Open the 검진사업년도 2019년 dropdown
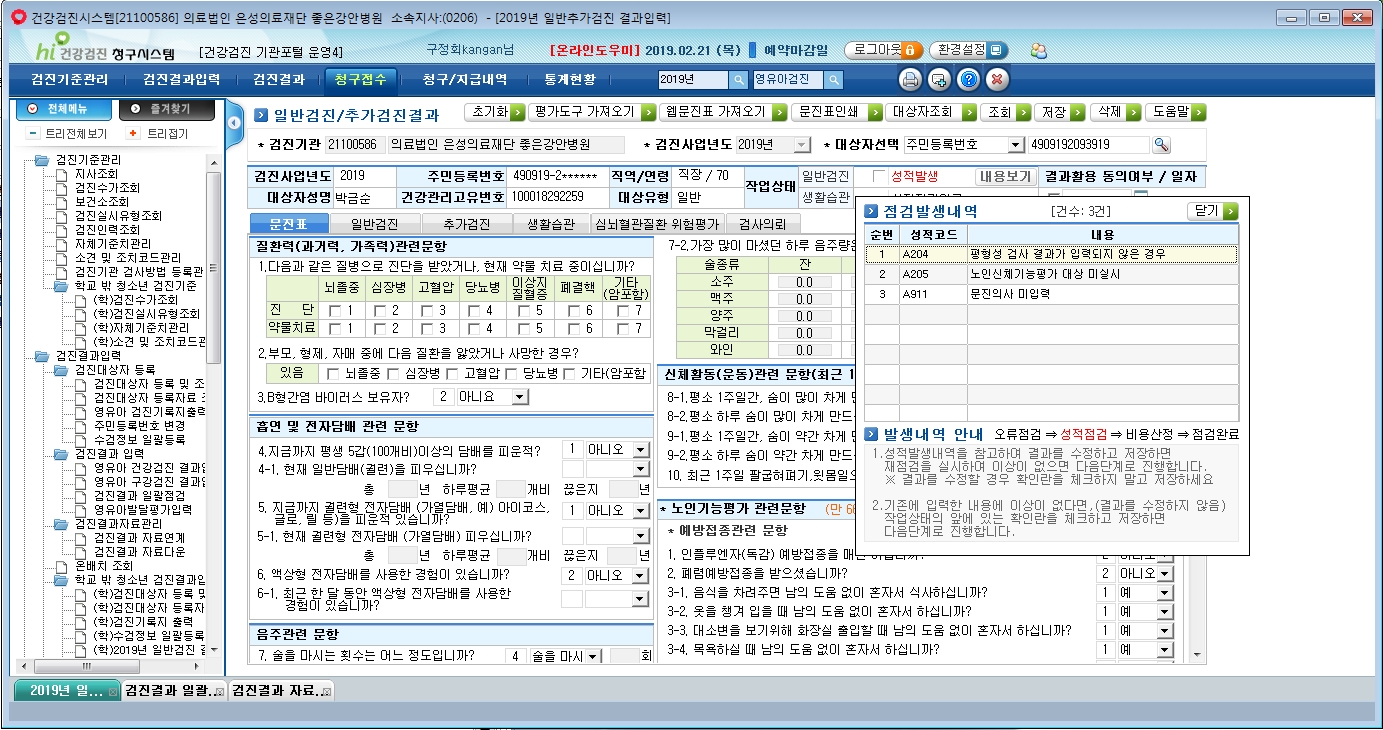1383x730 pixels. pyautogui.click(x=802, y=145)
